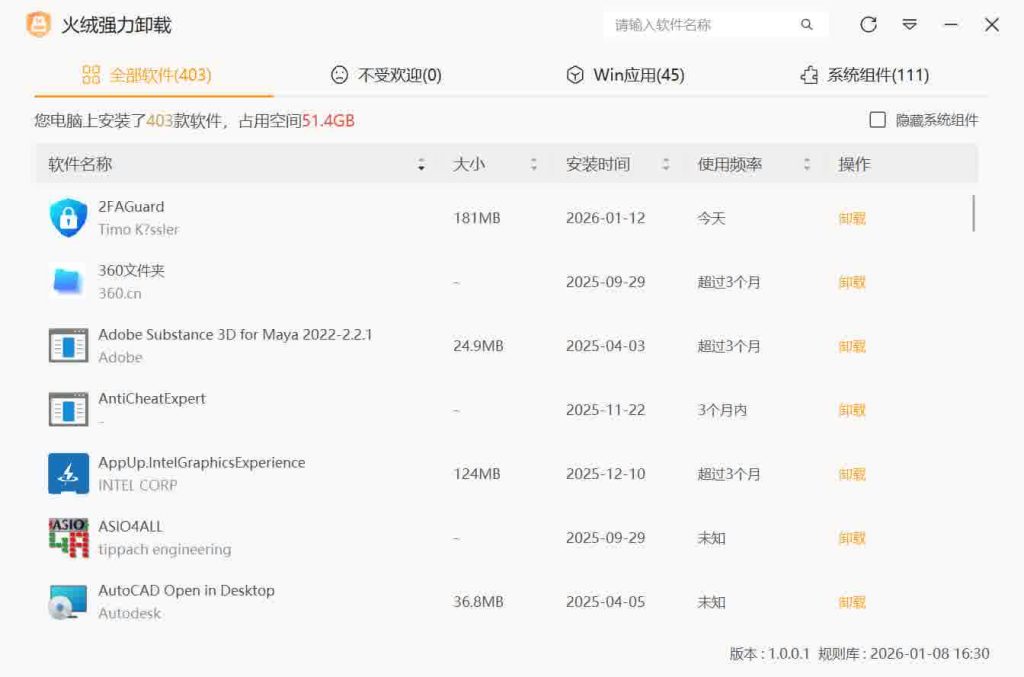Click the 火绒强力卸载 logo icon
Screen dimensions: 1024x677
click(x=38, y=23)
